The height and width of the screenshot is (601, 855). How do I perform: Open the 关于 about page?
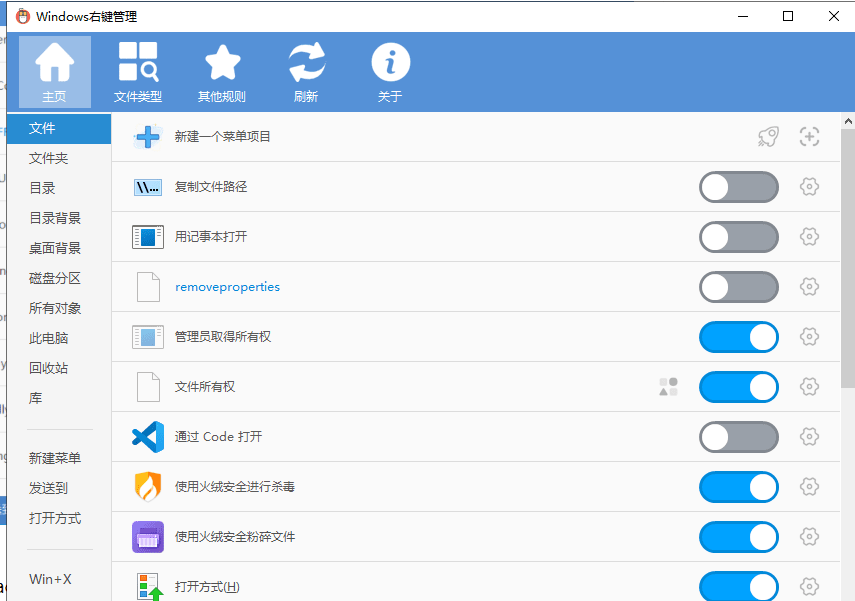[x=390, y=71]
